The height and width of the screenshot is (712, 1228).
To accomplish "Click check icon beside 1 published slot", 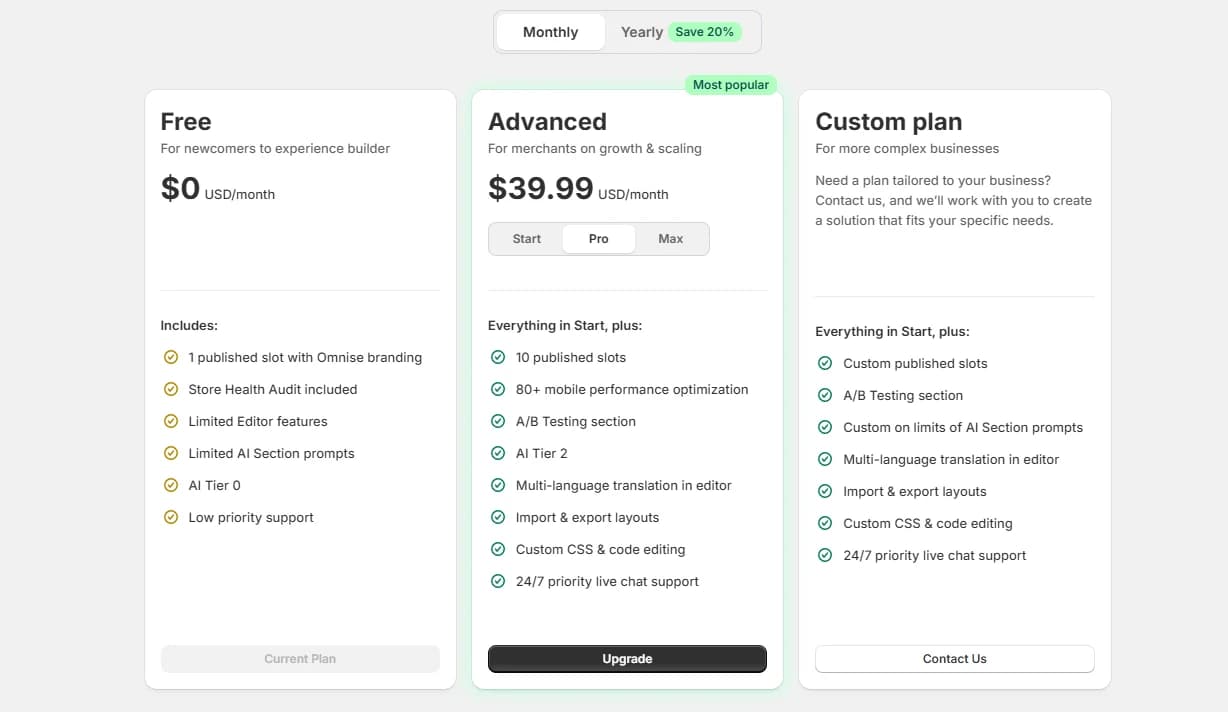I will [171, 357].
